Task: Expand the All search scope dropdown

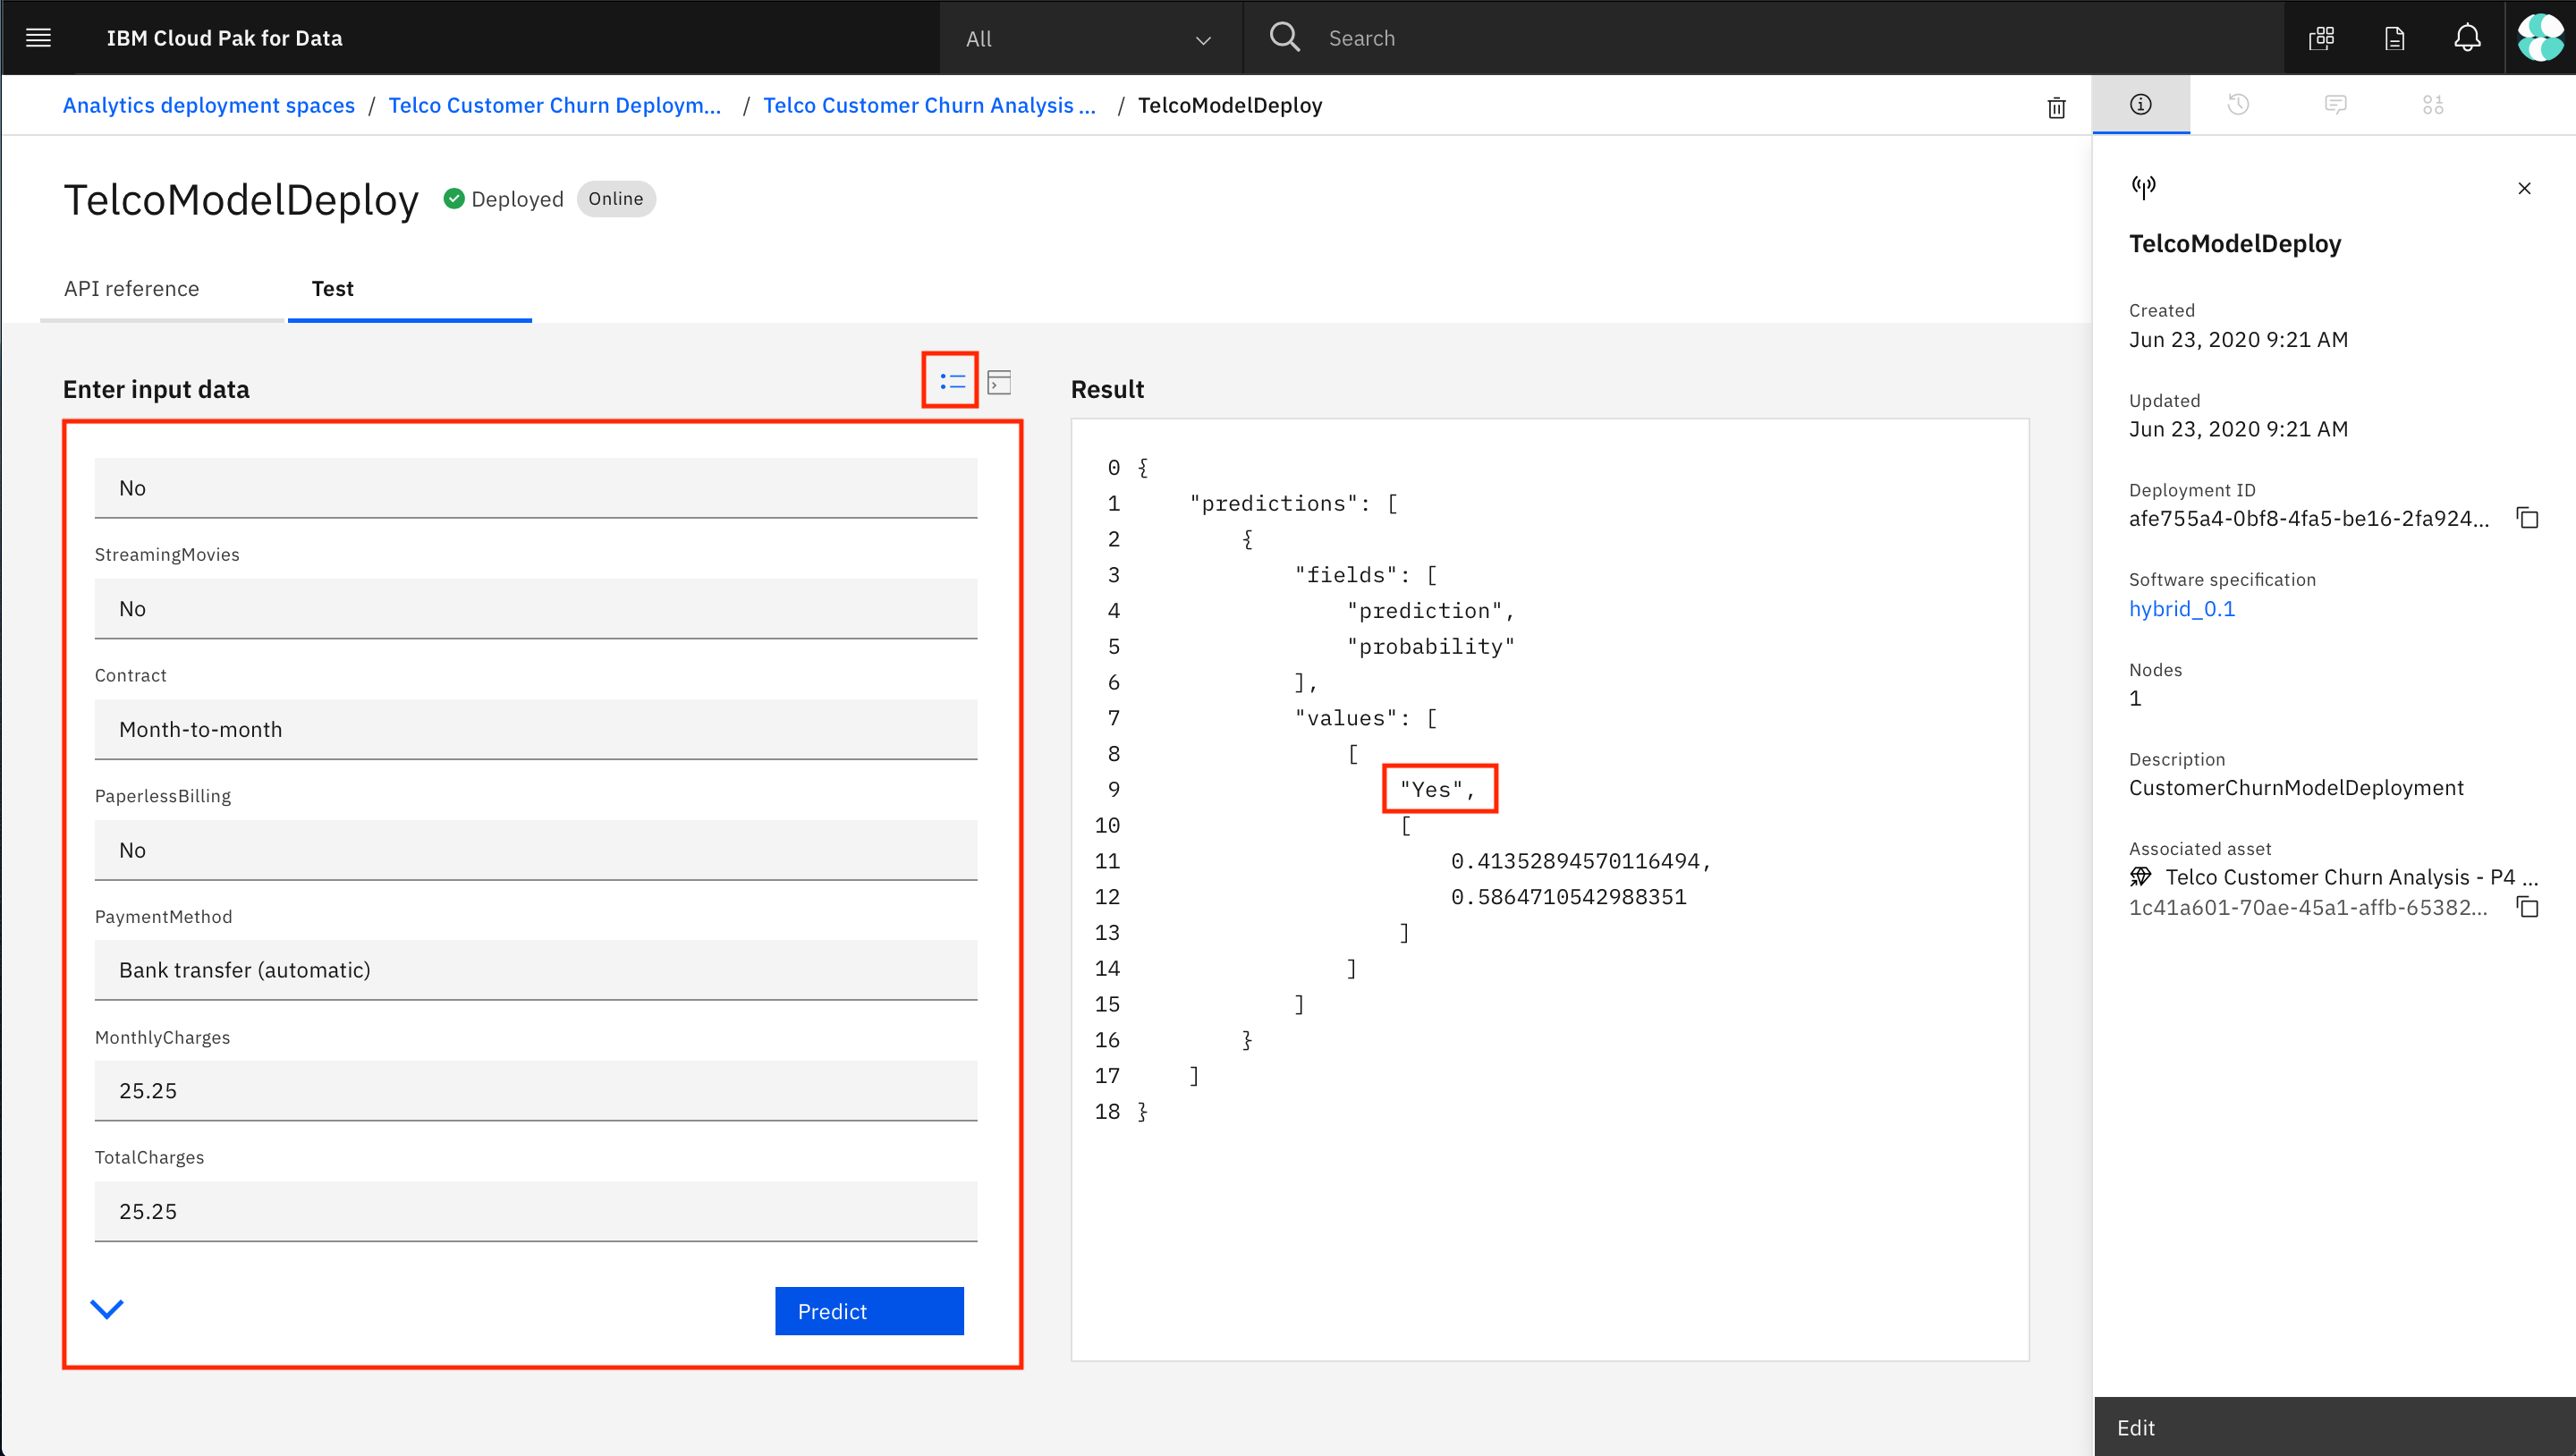Action: 1089,39
